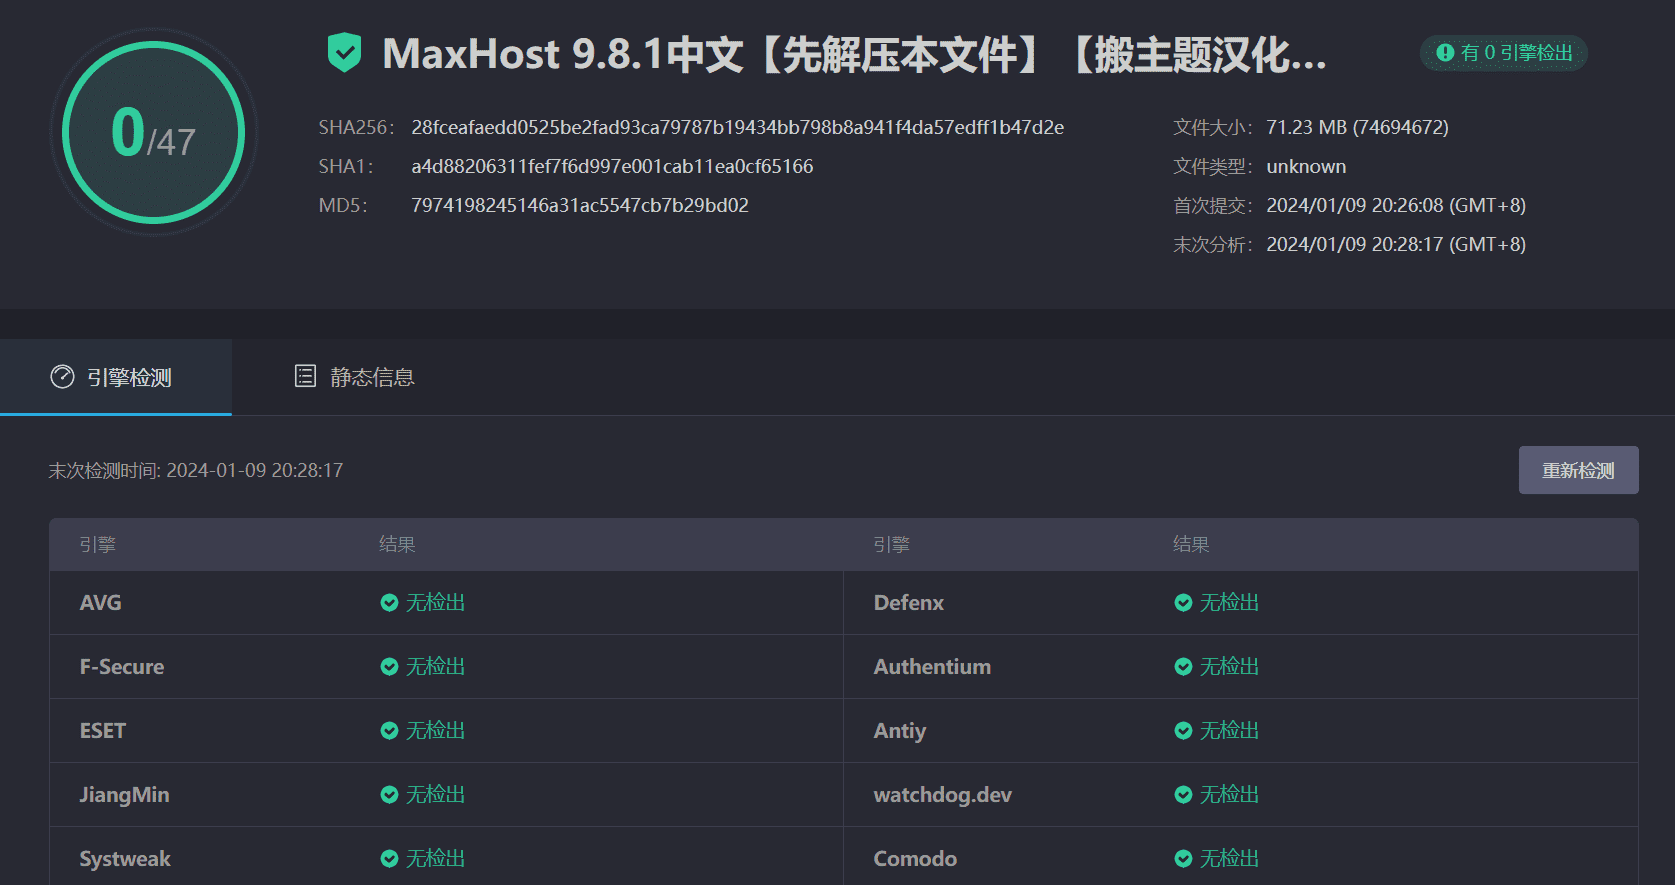This screenshot has height=885, width=1675.
Task: Click the green check icon in Defenx row
Action: point(1183,602)
